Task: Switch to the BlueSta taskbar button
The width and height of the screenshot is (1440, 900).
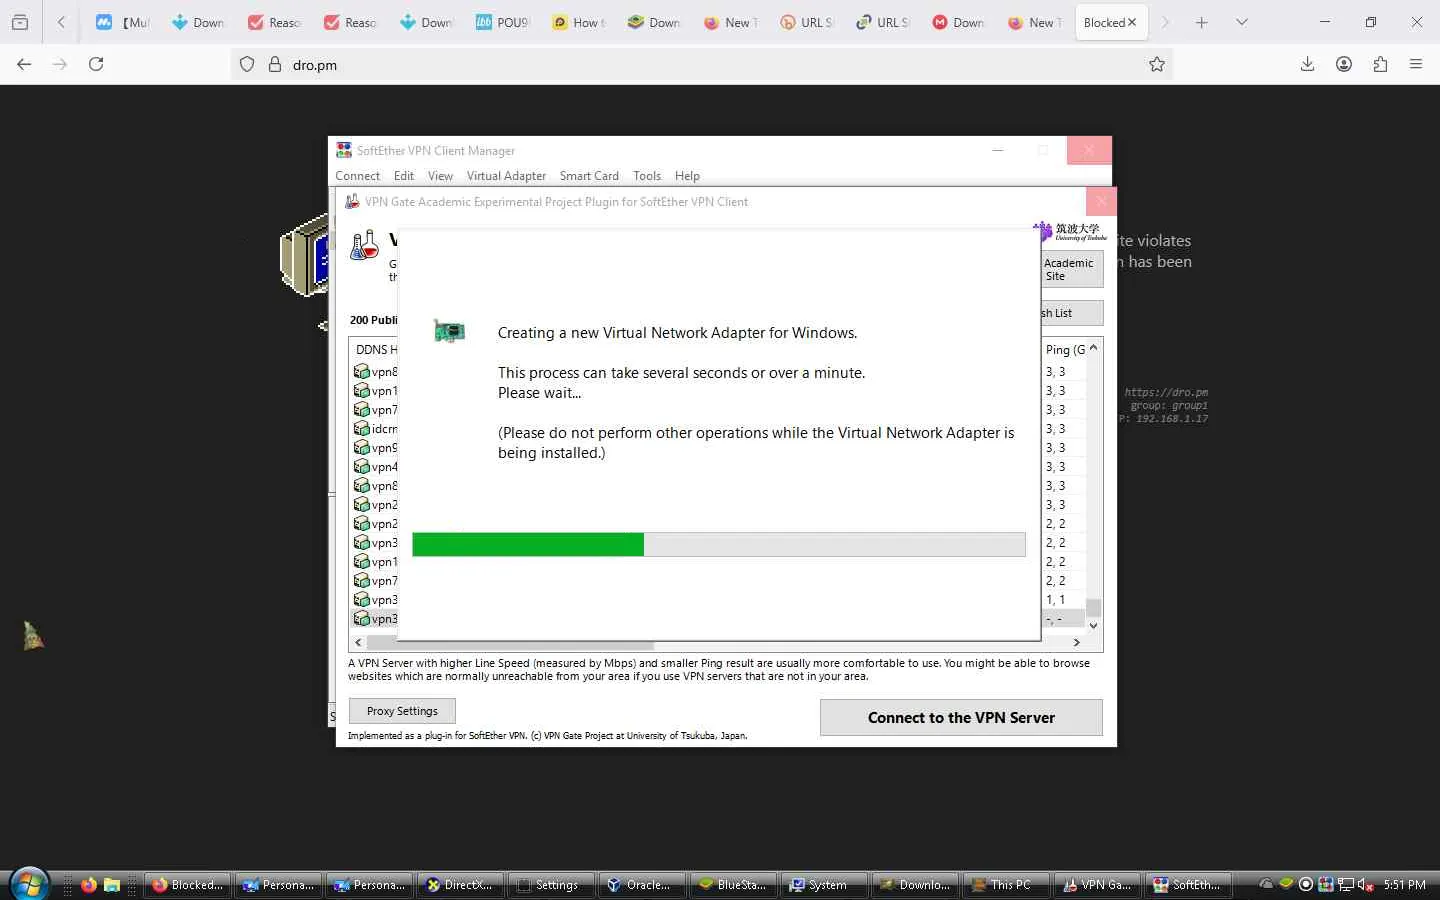Action: point(733,885)
